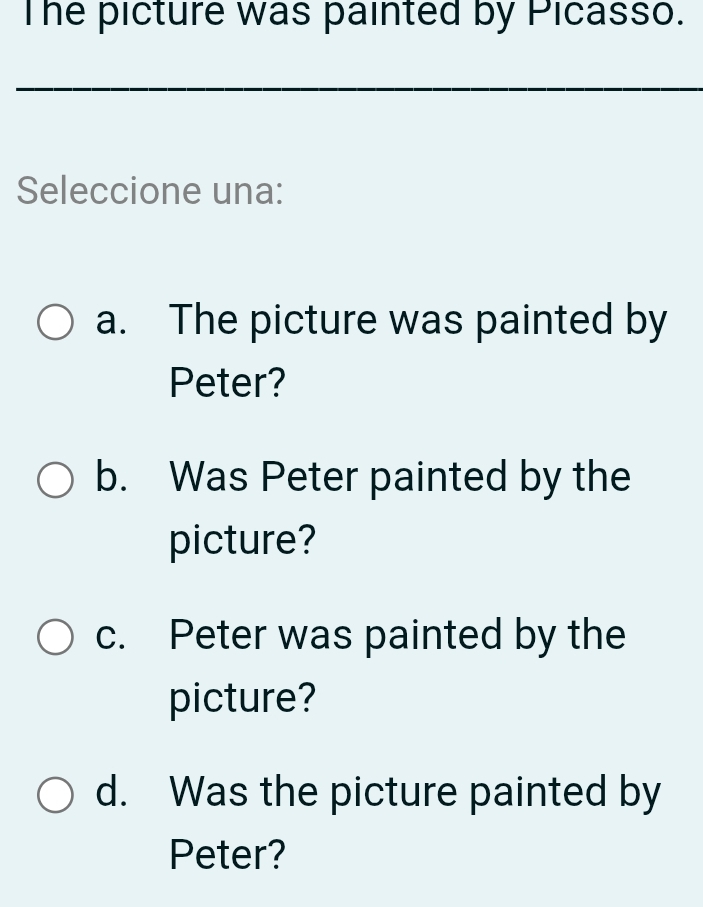The height and width of the screenshot is (907, 703).
Task: Click the letter 'a.' label
Action: [111, 321]
